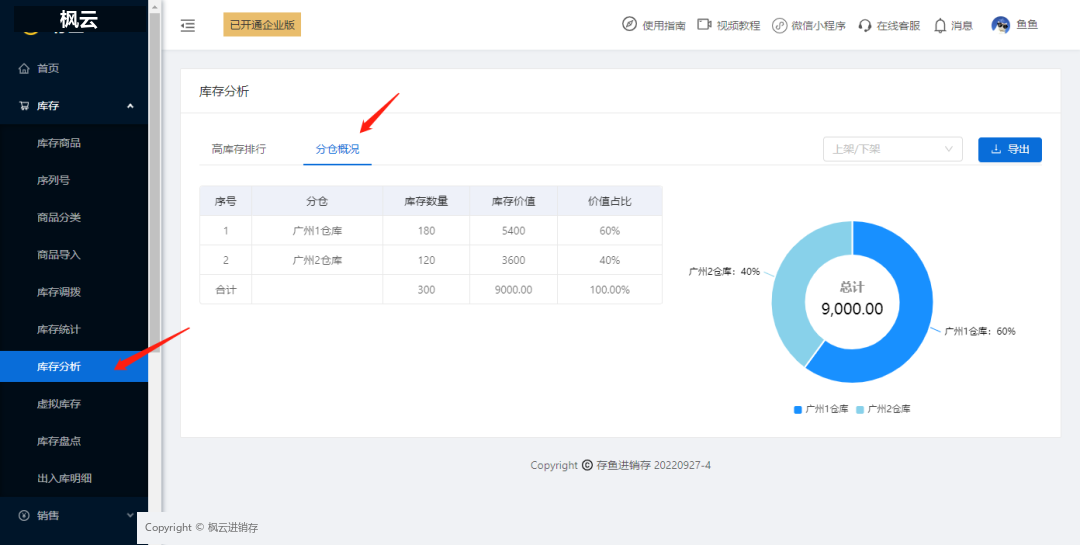Open the 消息 notifications link
Viewport: 1080px width, 545px height.
click(962, 25)
